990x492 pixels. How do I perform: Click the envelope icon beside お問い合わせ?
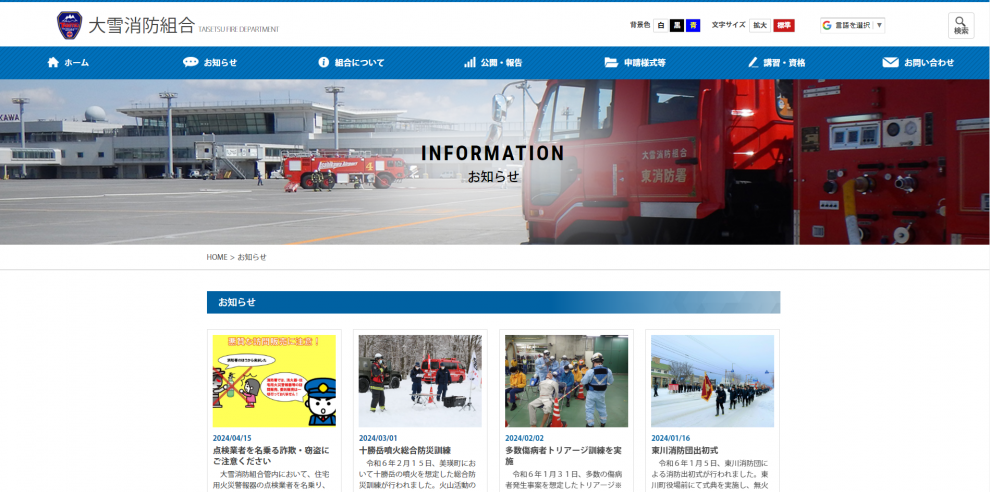(x=890, y=63)
